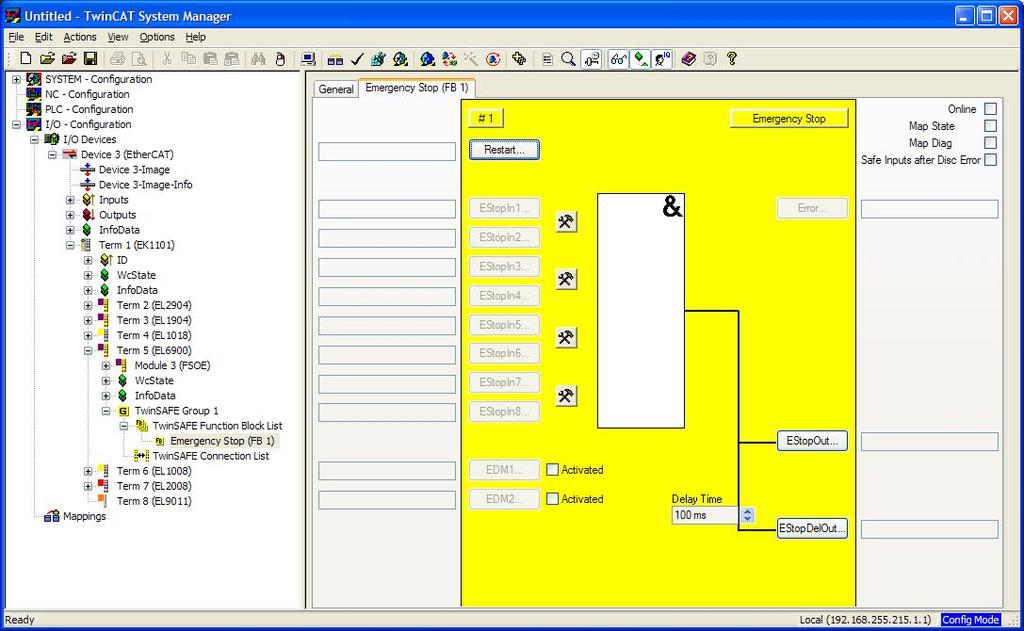Click the computer monitor target system icon
This screenshot has width=1024, height=631.
pos(308,59)
